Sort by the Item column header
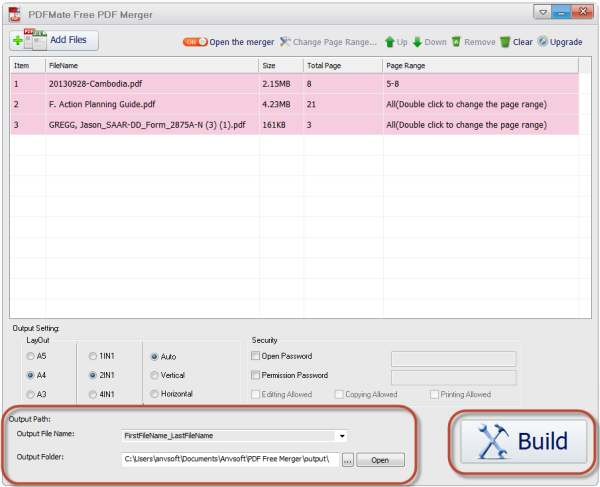600x487 pixels. click(28, 65)
